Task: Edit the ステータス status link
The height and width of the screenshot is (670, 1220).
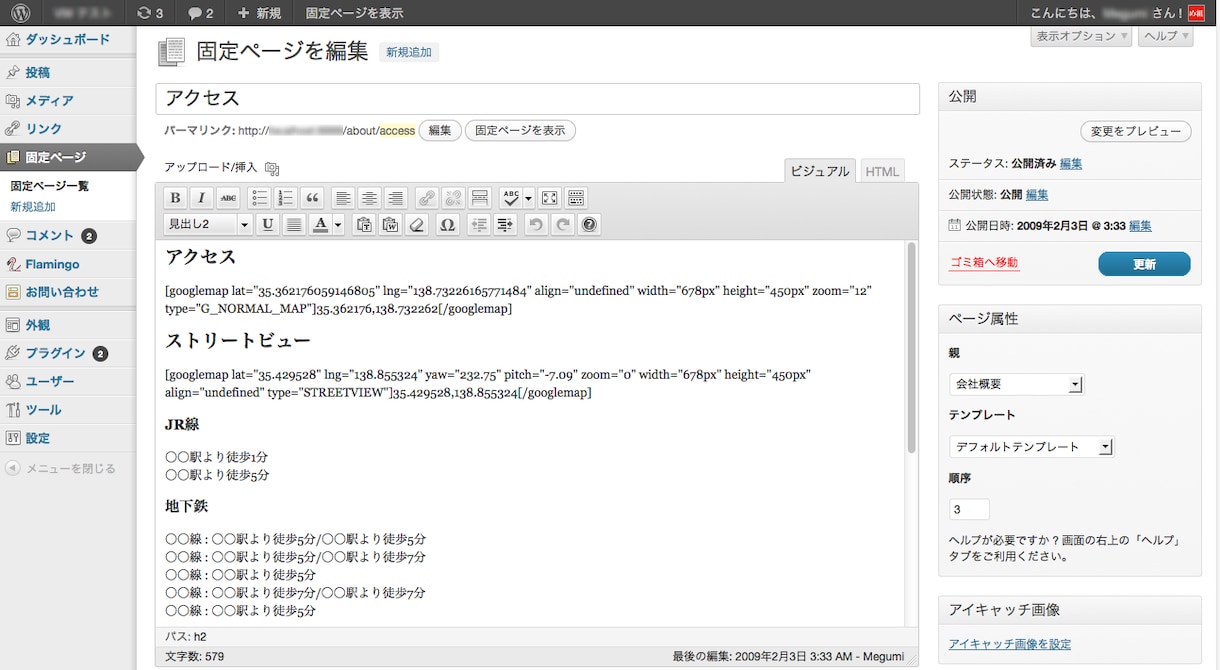Action: point(1071,163)
